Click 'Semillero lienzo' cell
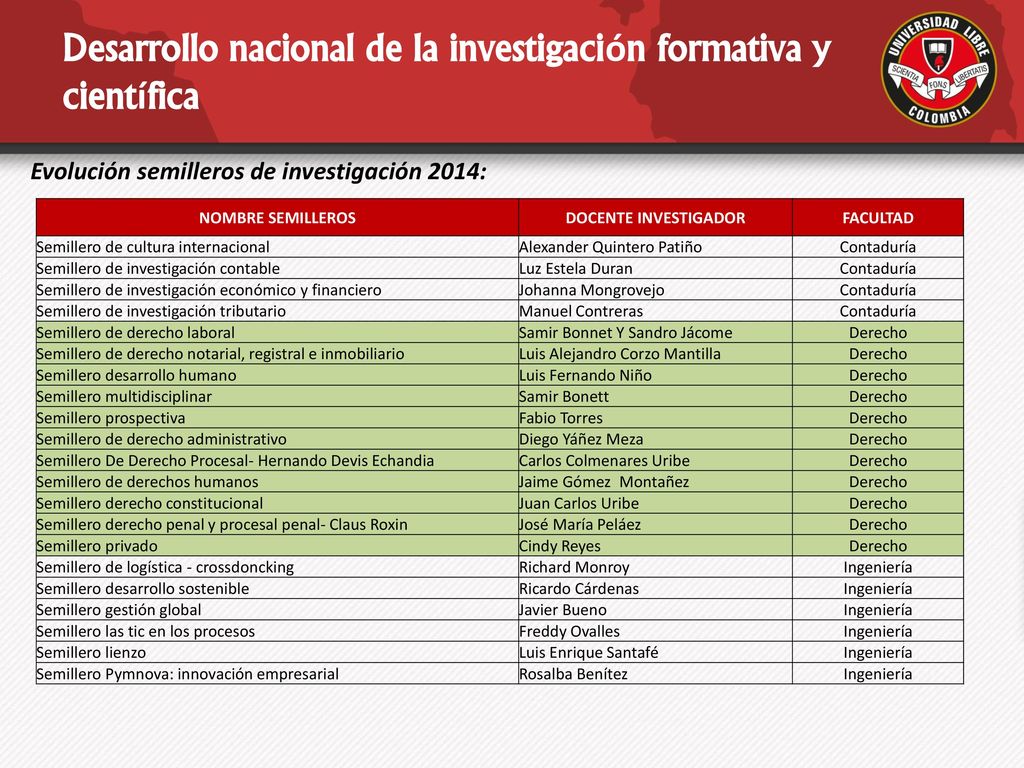1024x768 pixels. point(278,652)
